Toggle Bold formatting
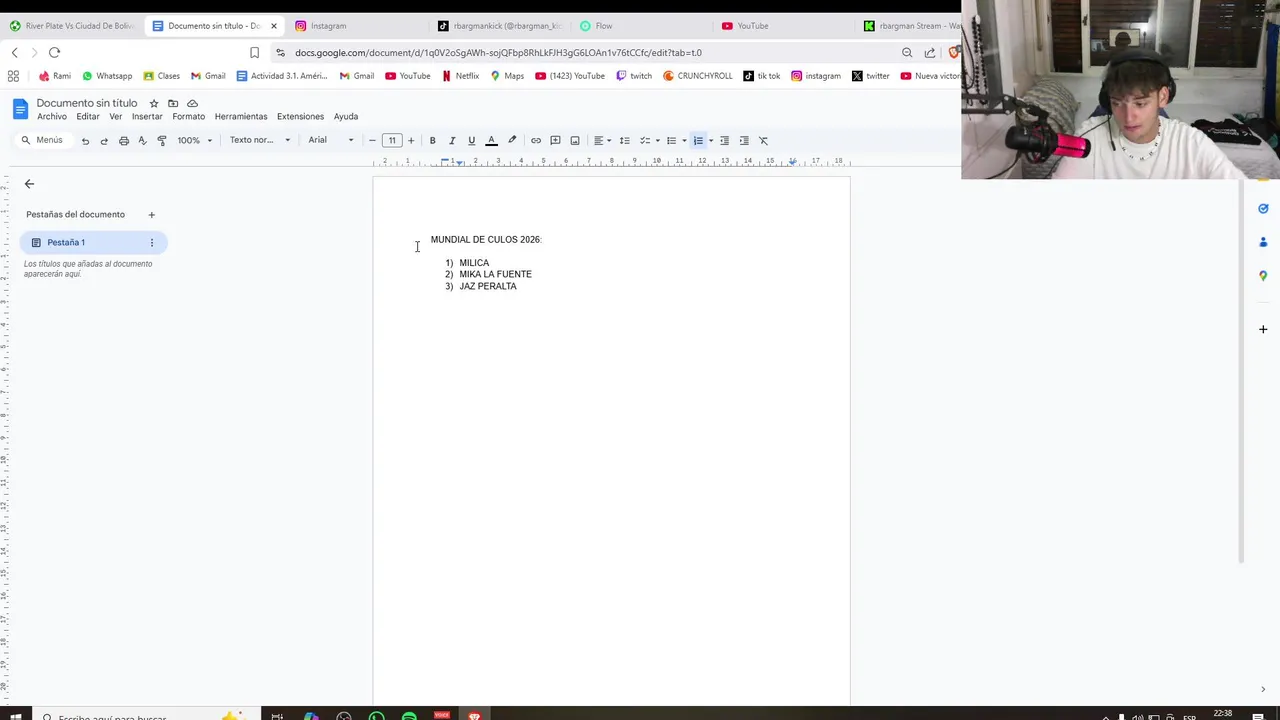This screenshot has height=720, width=1280. [x=432, y=141]
